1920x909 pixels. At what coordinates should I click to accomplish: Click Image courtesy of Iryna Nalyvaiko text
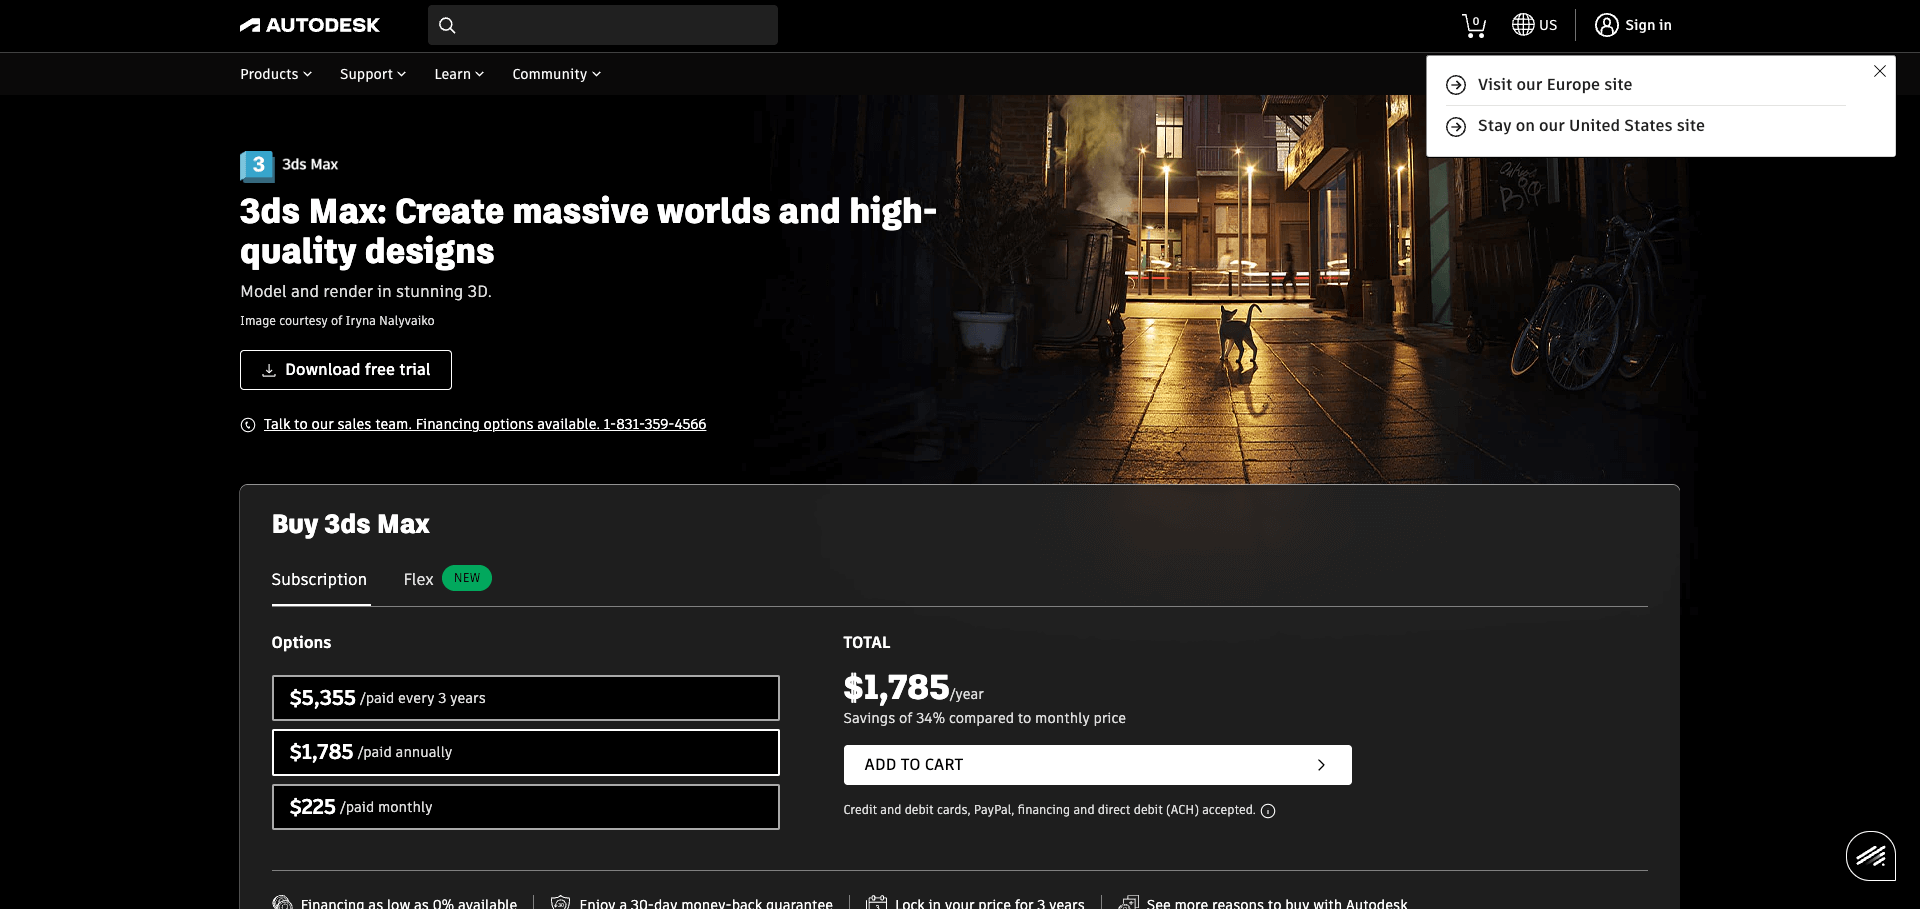[x=337, y=321]
